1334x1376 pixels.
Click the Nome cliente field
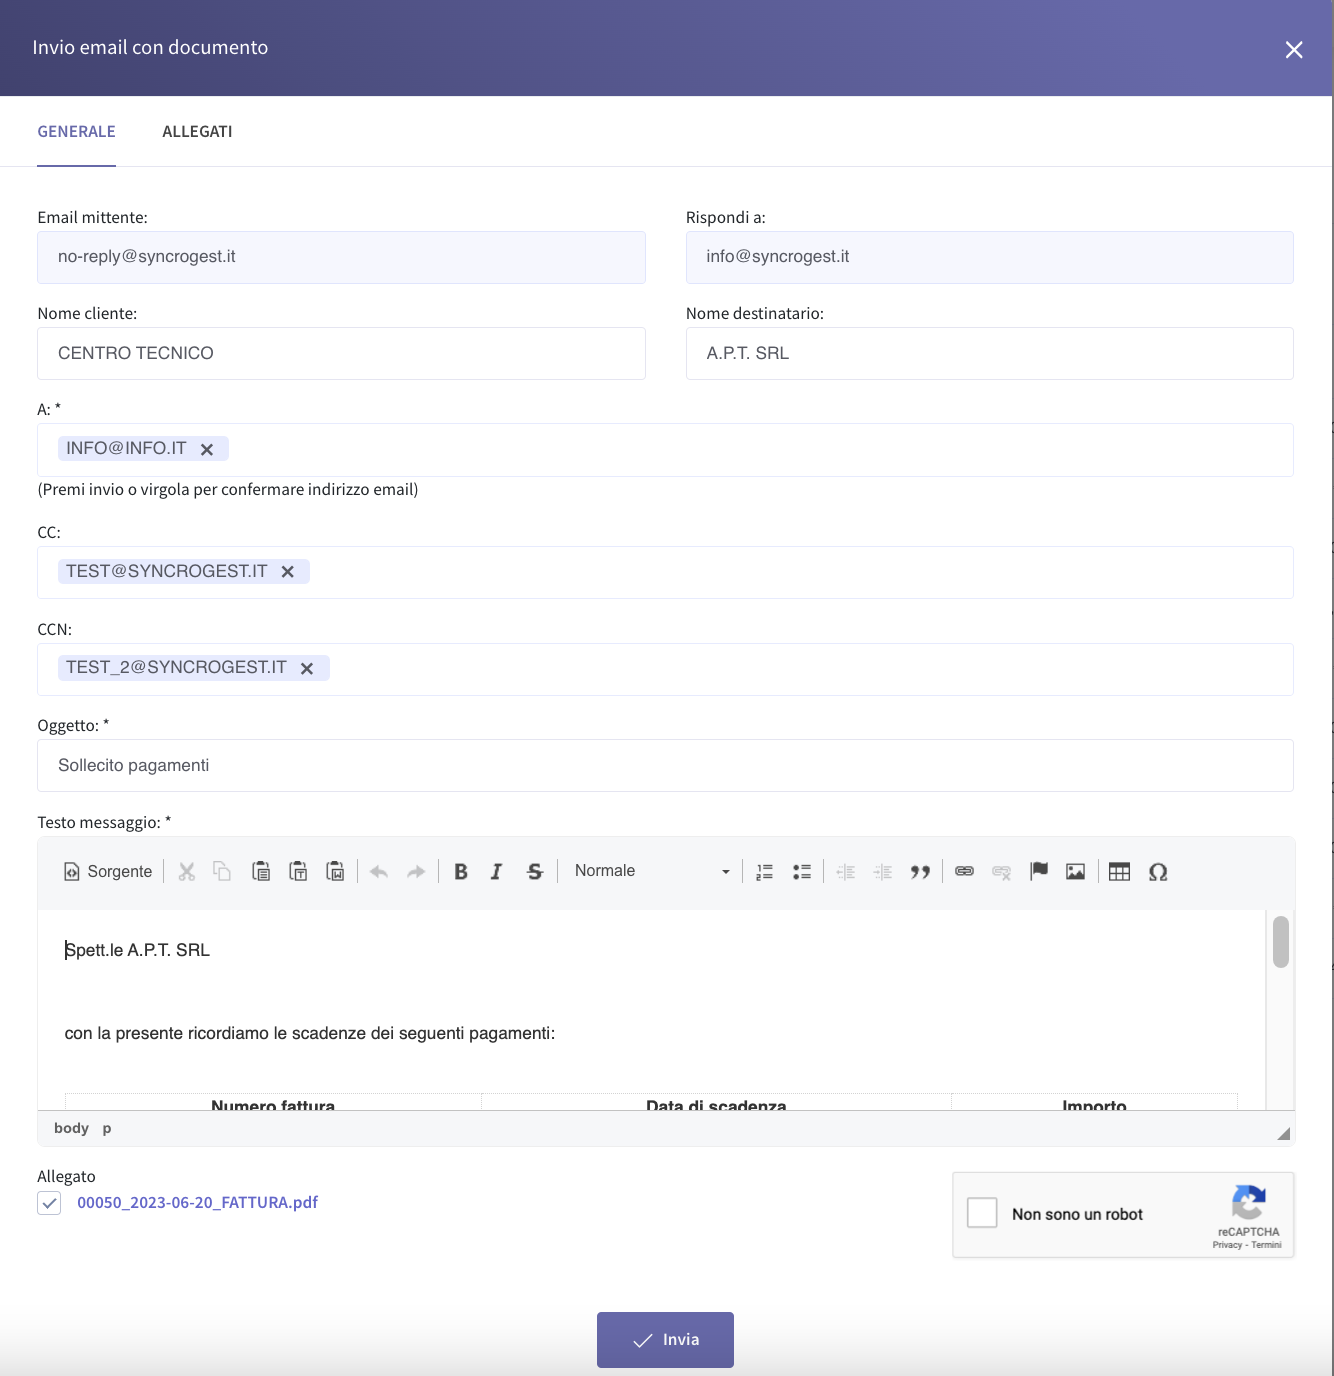341,353
